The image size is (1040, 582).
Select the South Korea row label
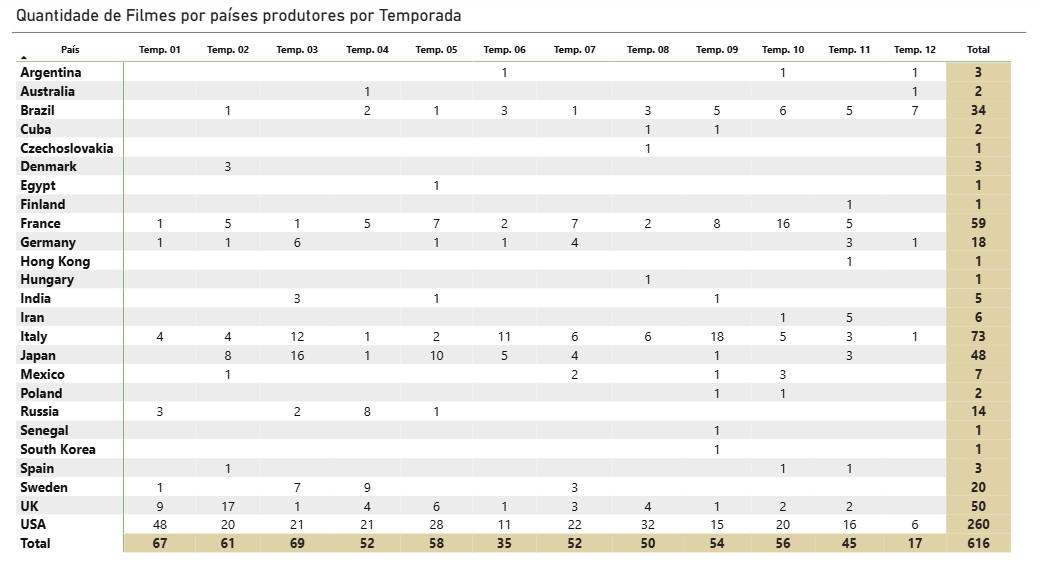58,449
